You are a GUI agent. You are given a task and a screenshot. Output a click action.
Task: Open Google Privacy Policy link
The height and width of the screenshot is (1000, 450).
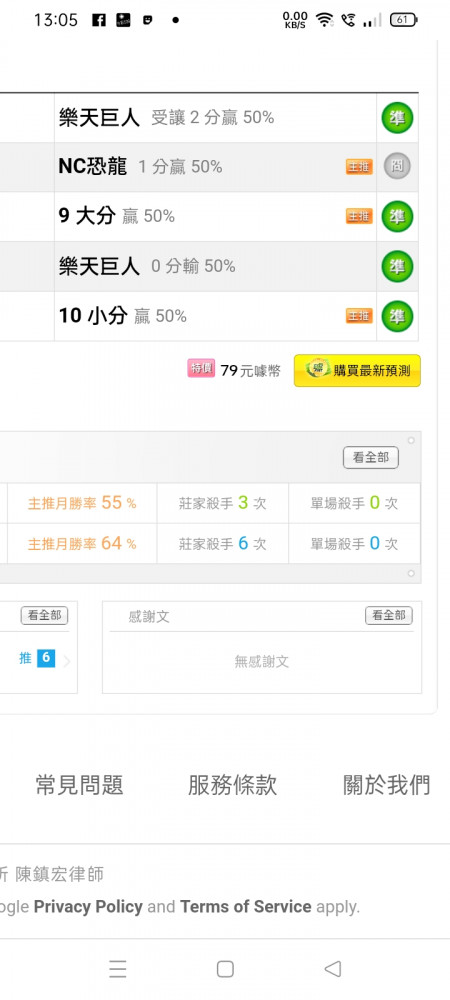coord(88,906)
